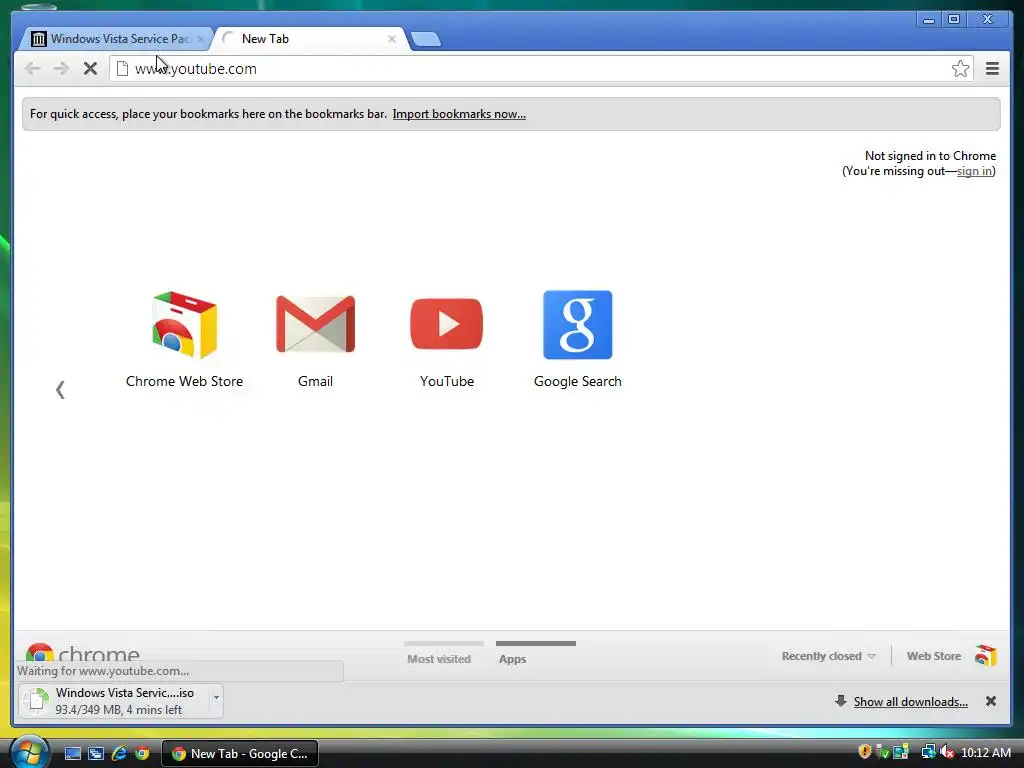The width and height of the screenshot is (1024, 768).
Task: Go back using the back arrow
Action: point(32,69)
